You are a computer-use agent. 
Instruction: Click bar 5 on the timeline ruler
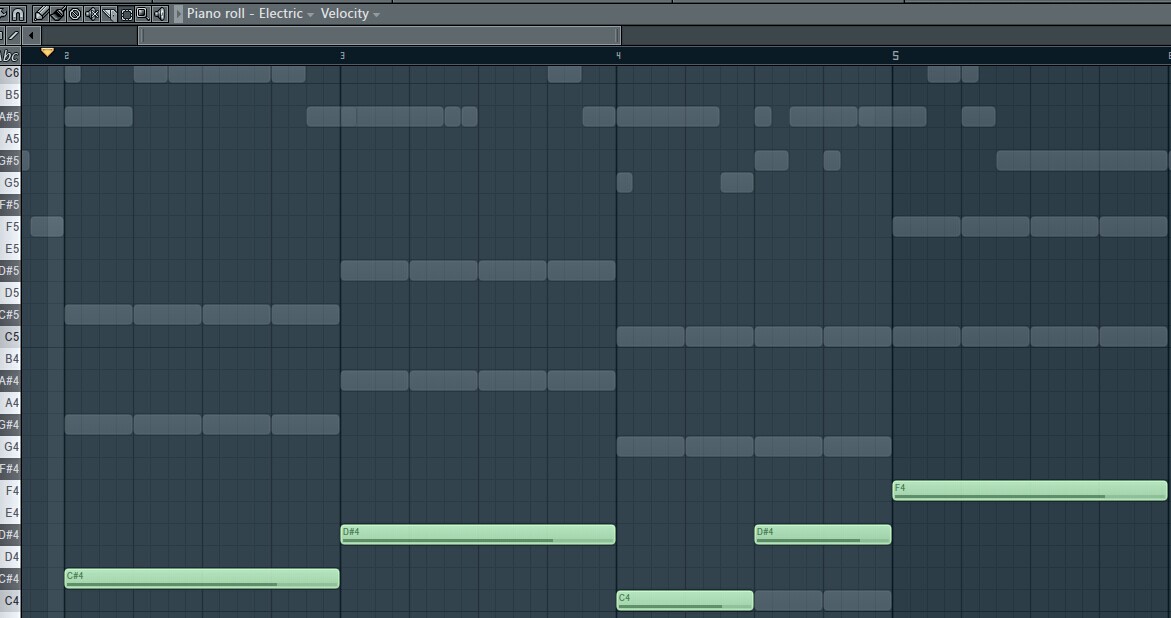click(x=895, y=55)
